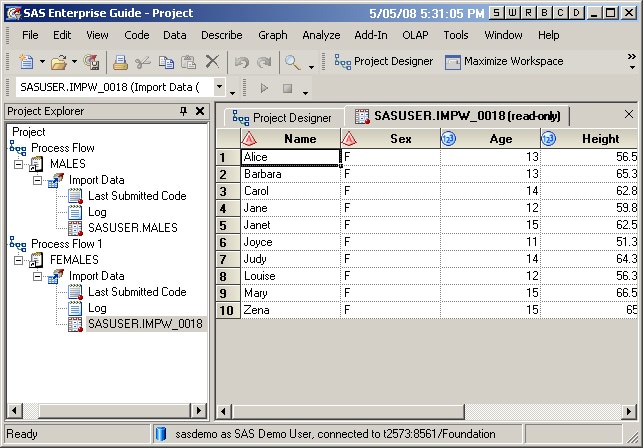The height and width of the screenshot is (448, 643).
Task: Click the Delete X toolbar icon
Action: [211, 62]
